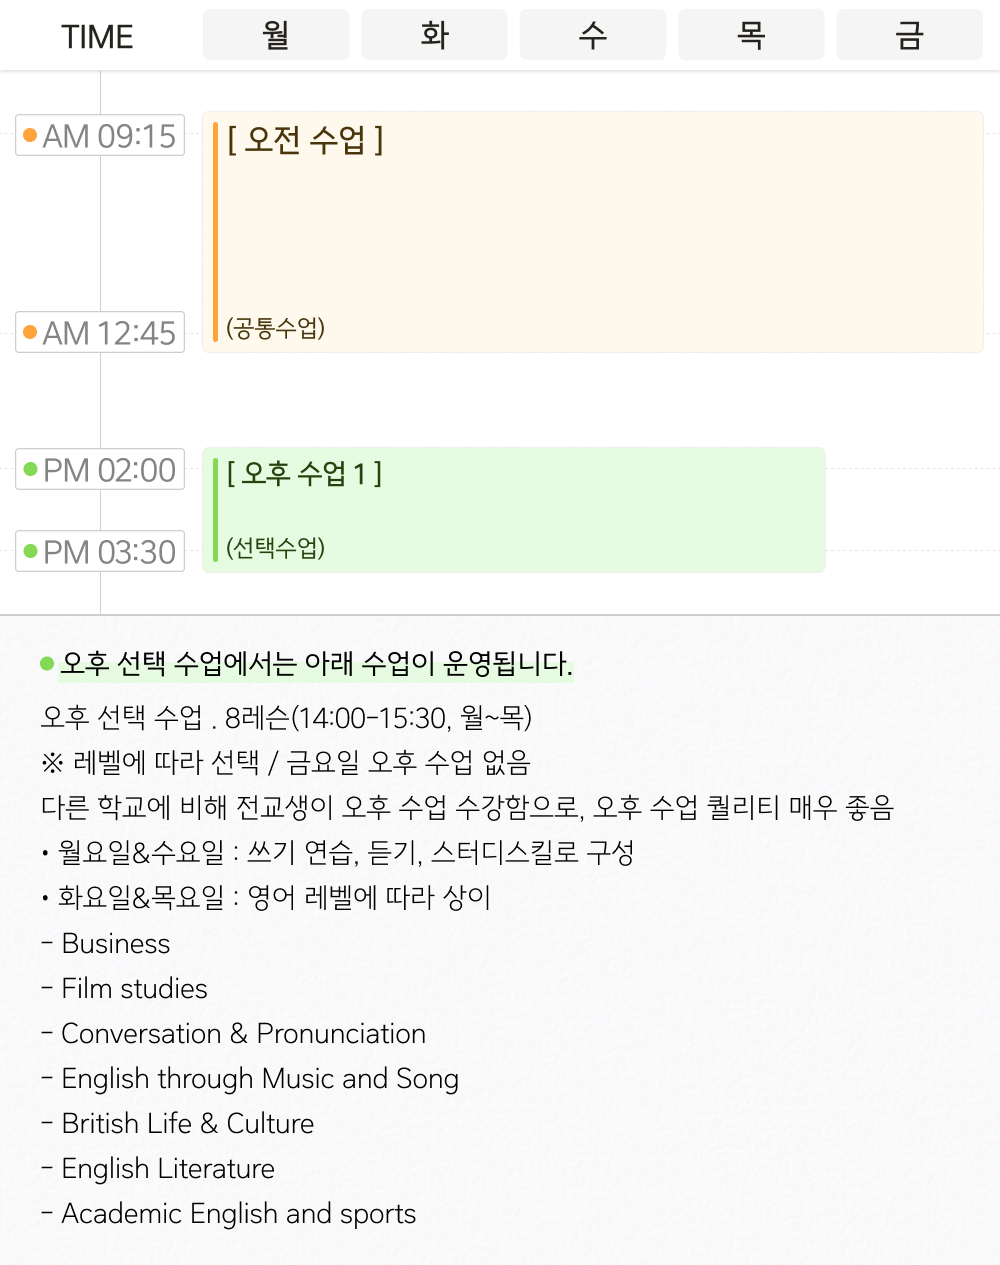
Task: Toggle the 수 day column header
Action: (592, 33)
